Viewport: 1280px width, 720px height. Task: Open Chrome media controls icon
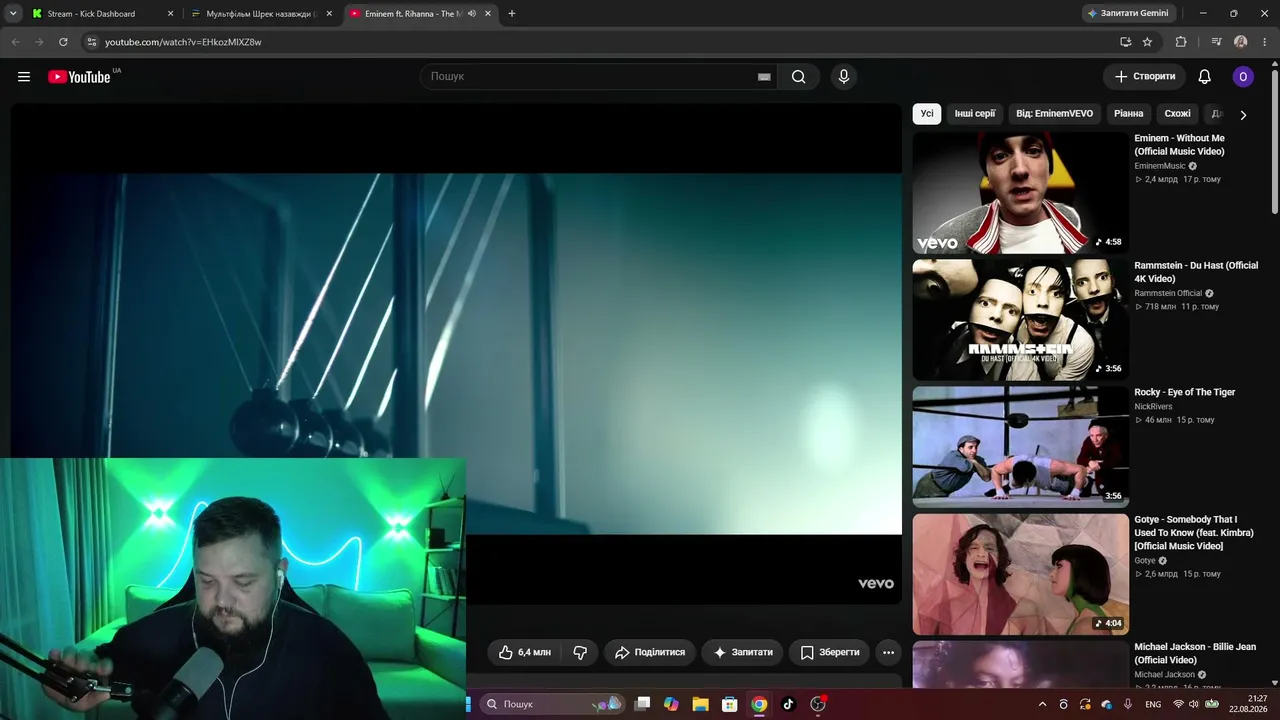[x=1216, y=42]
